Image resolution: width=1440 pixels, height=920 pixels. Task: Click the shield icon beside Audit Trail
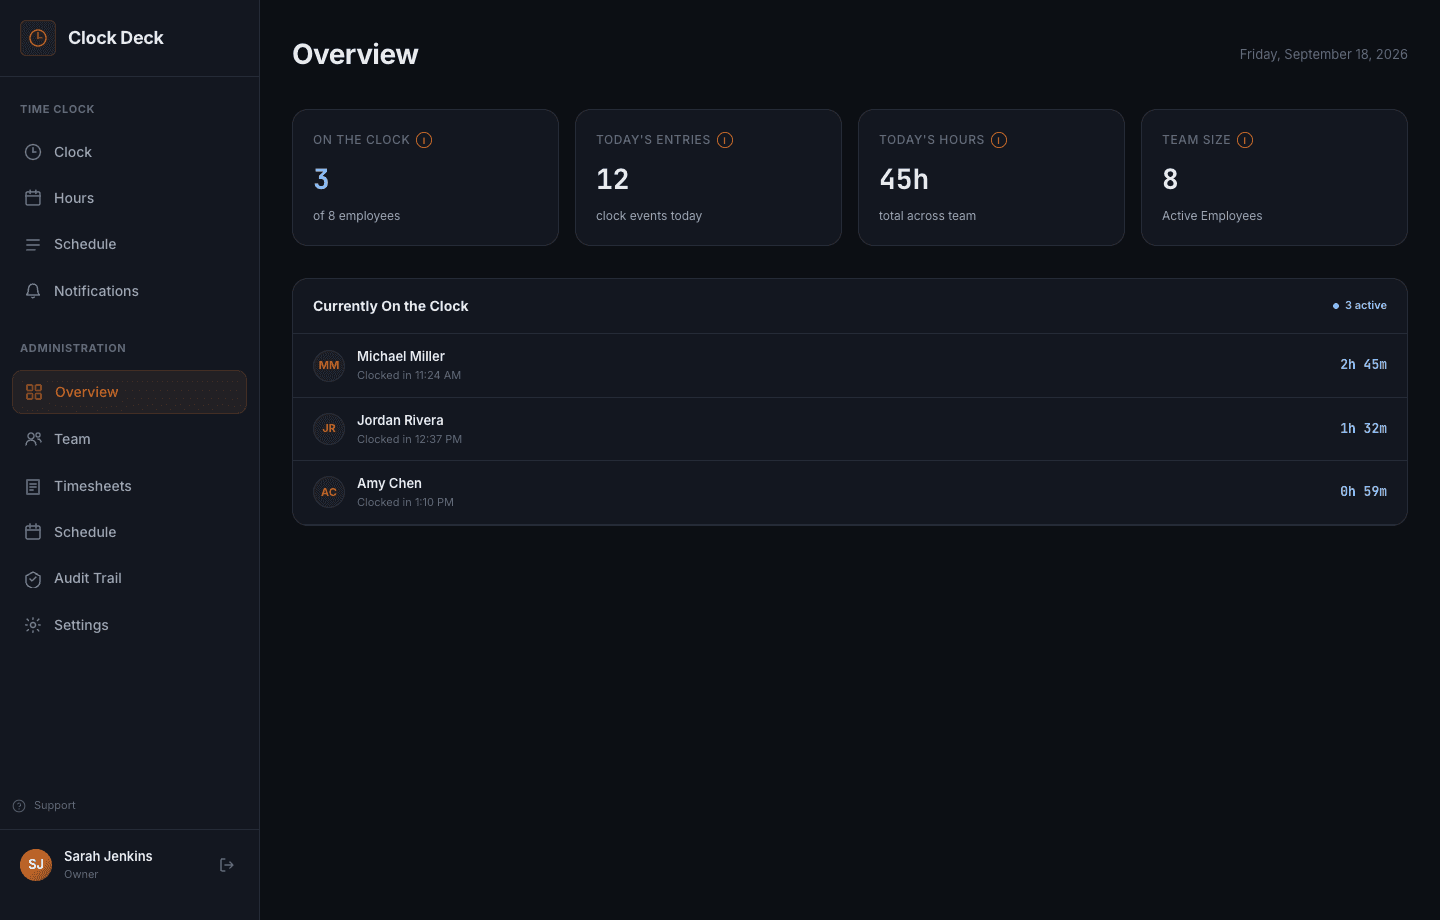click(x=33, y=578)
